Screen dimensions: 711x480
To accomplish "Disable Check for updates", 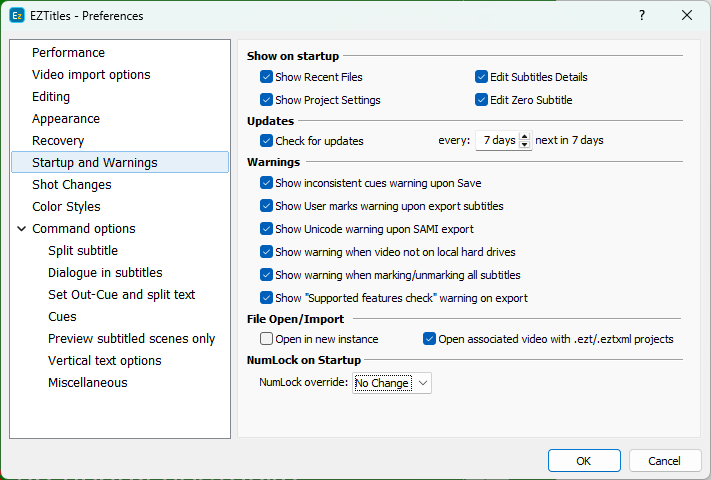I will [x=266, y=141].
